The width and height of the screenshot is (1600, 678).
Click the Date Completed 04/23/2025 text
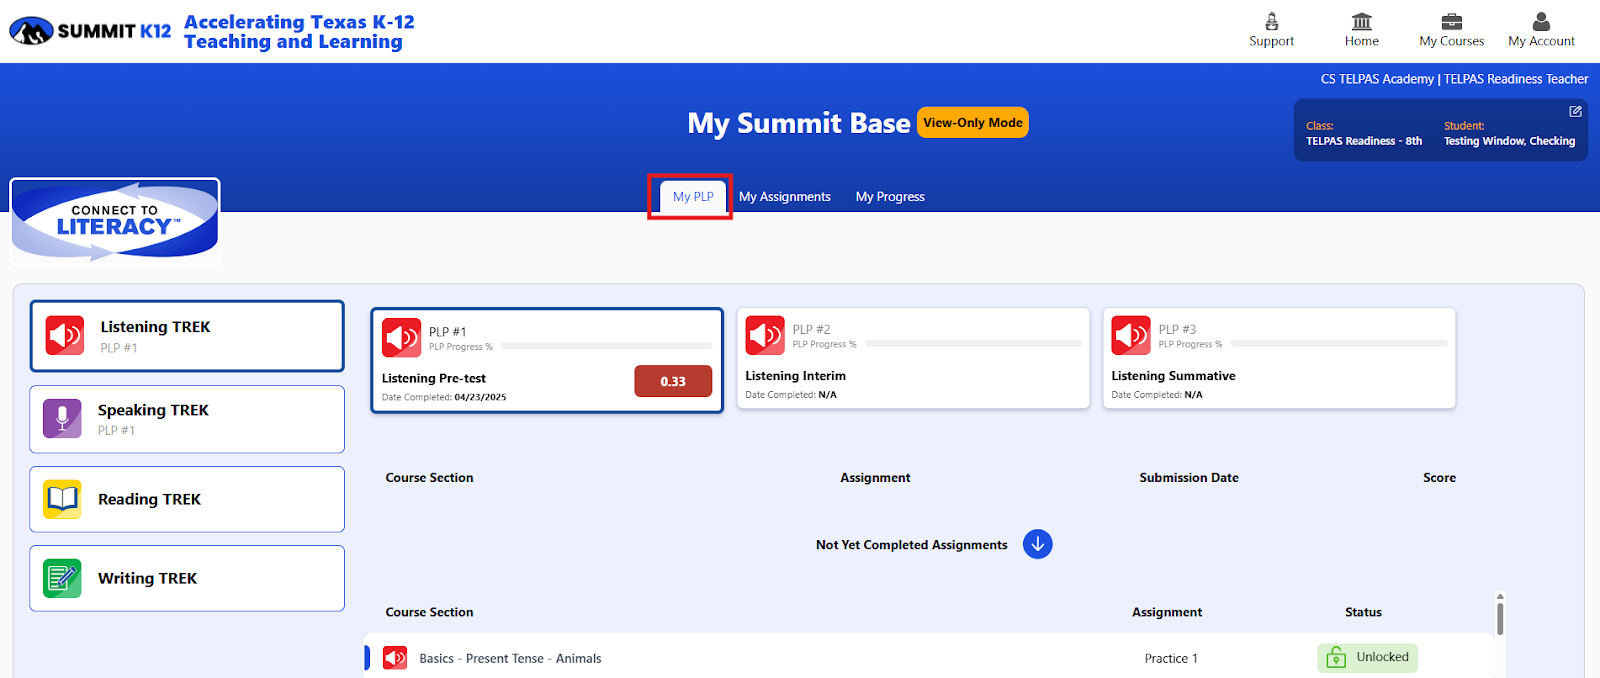(444, 397)
